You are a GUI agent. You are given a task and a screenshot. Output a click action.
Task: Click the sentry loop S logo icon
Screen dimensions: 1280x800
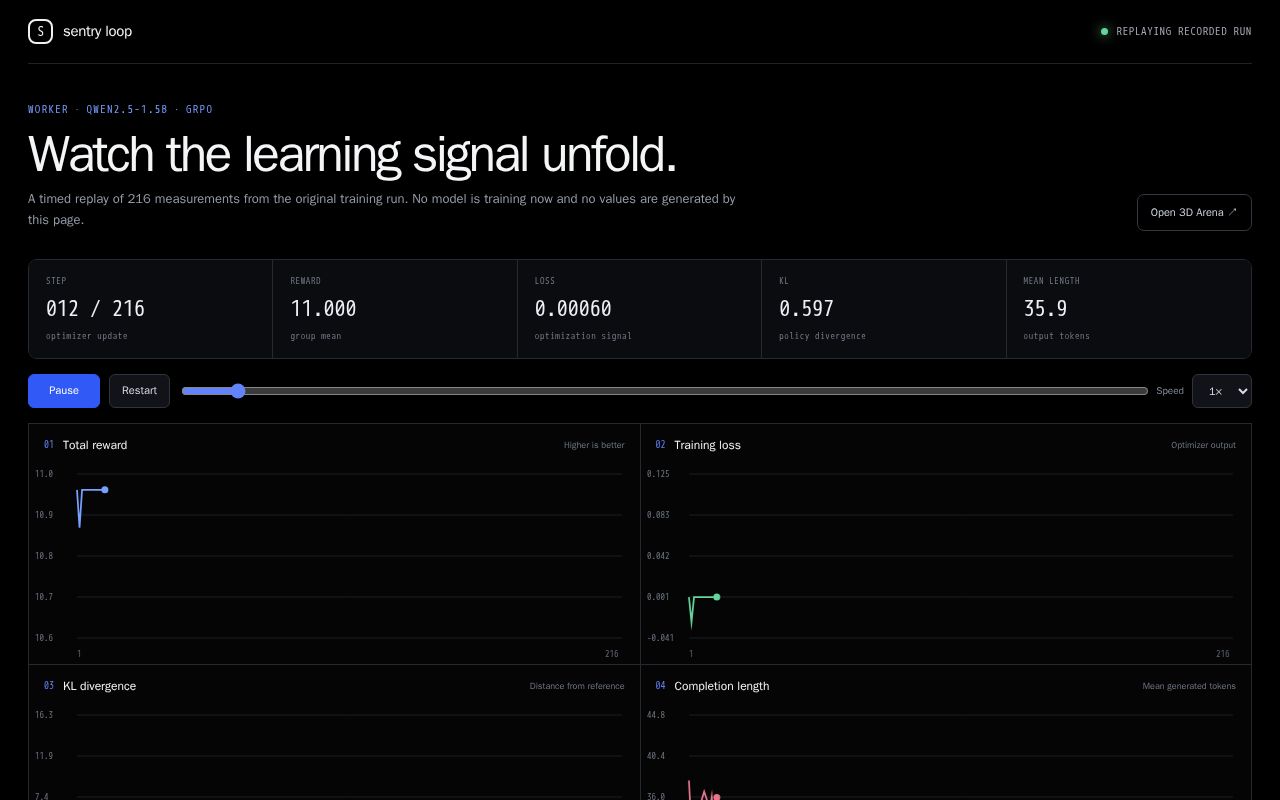[x=40, y=31]
